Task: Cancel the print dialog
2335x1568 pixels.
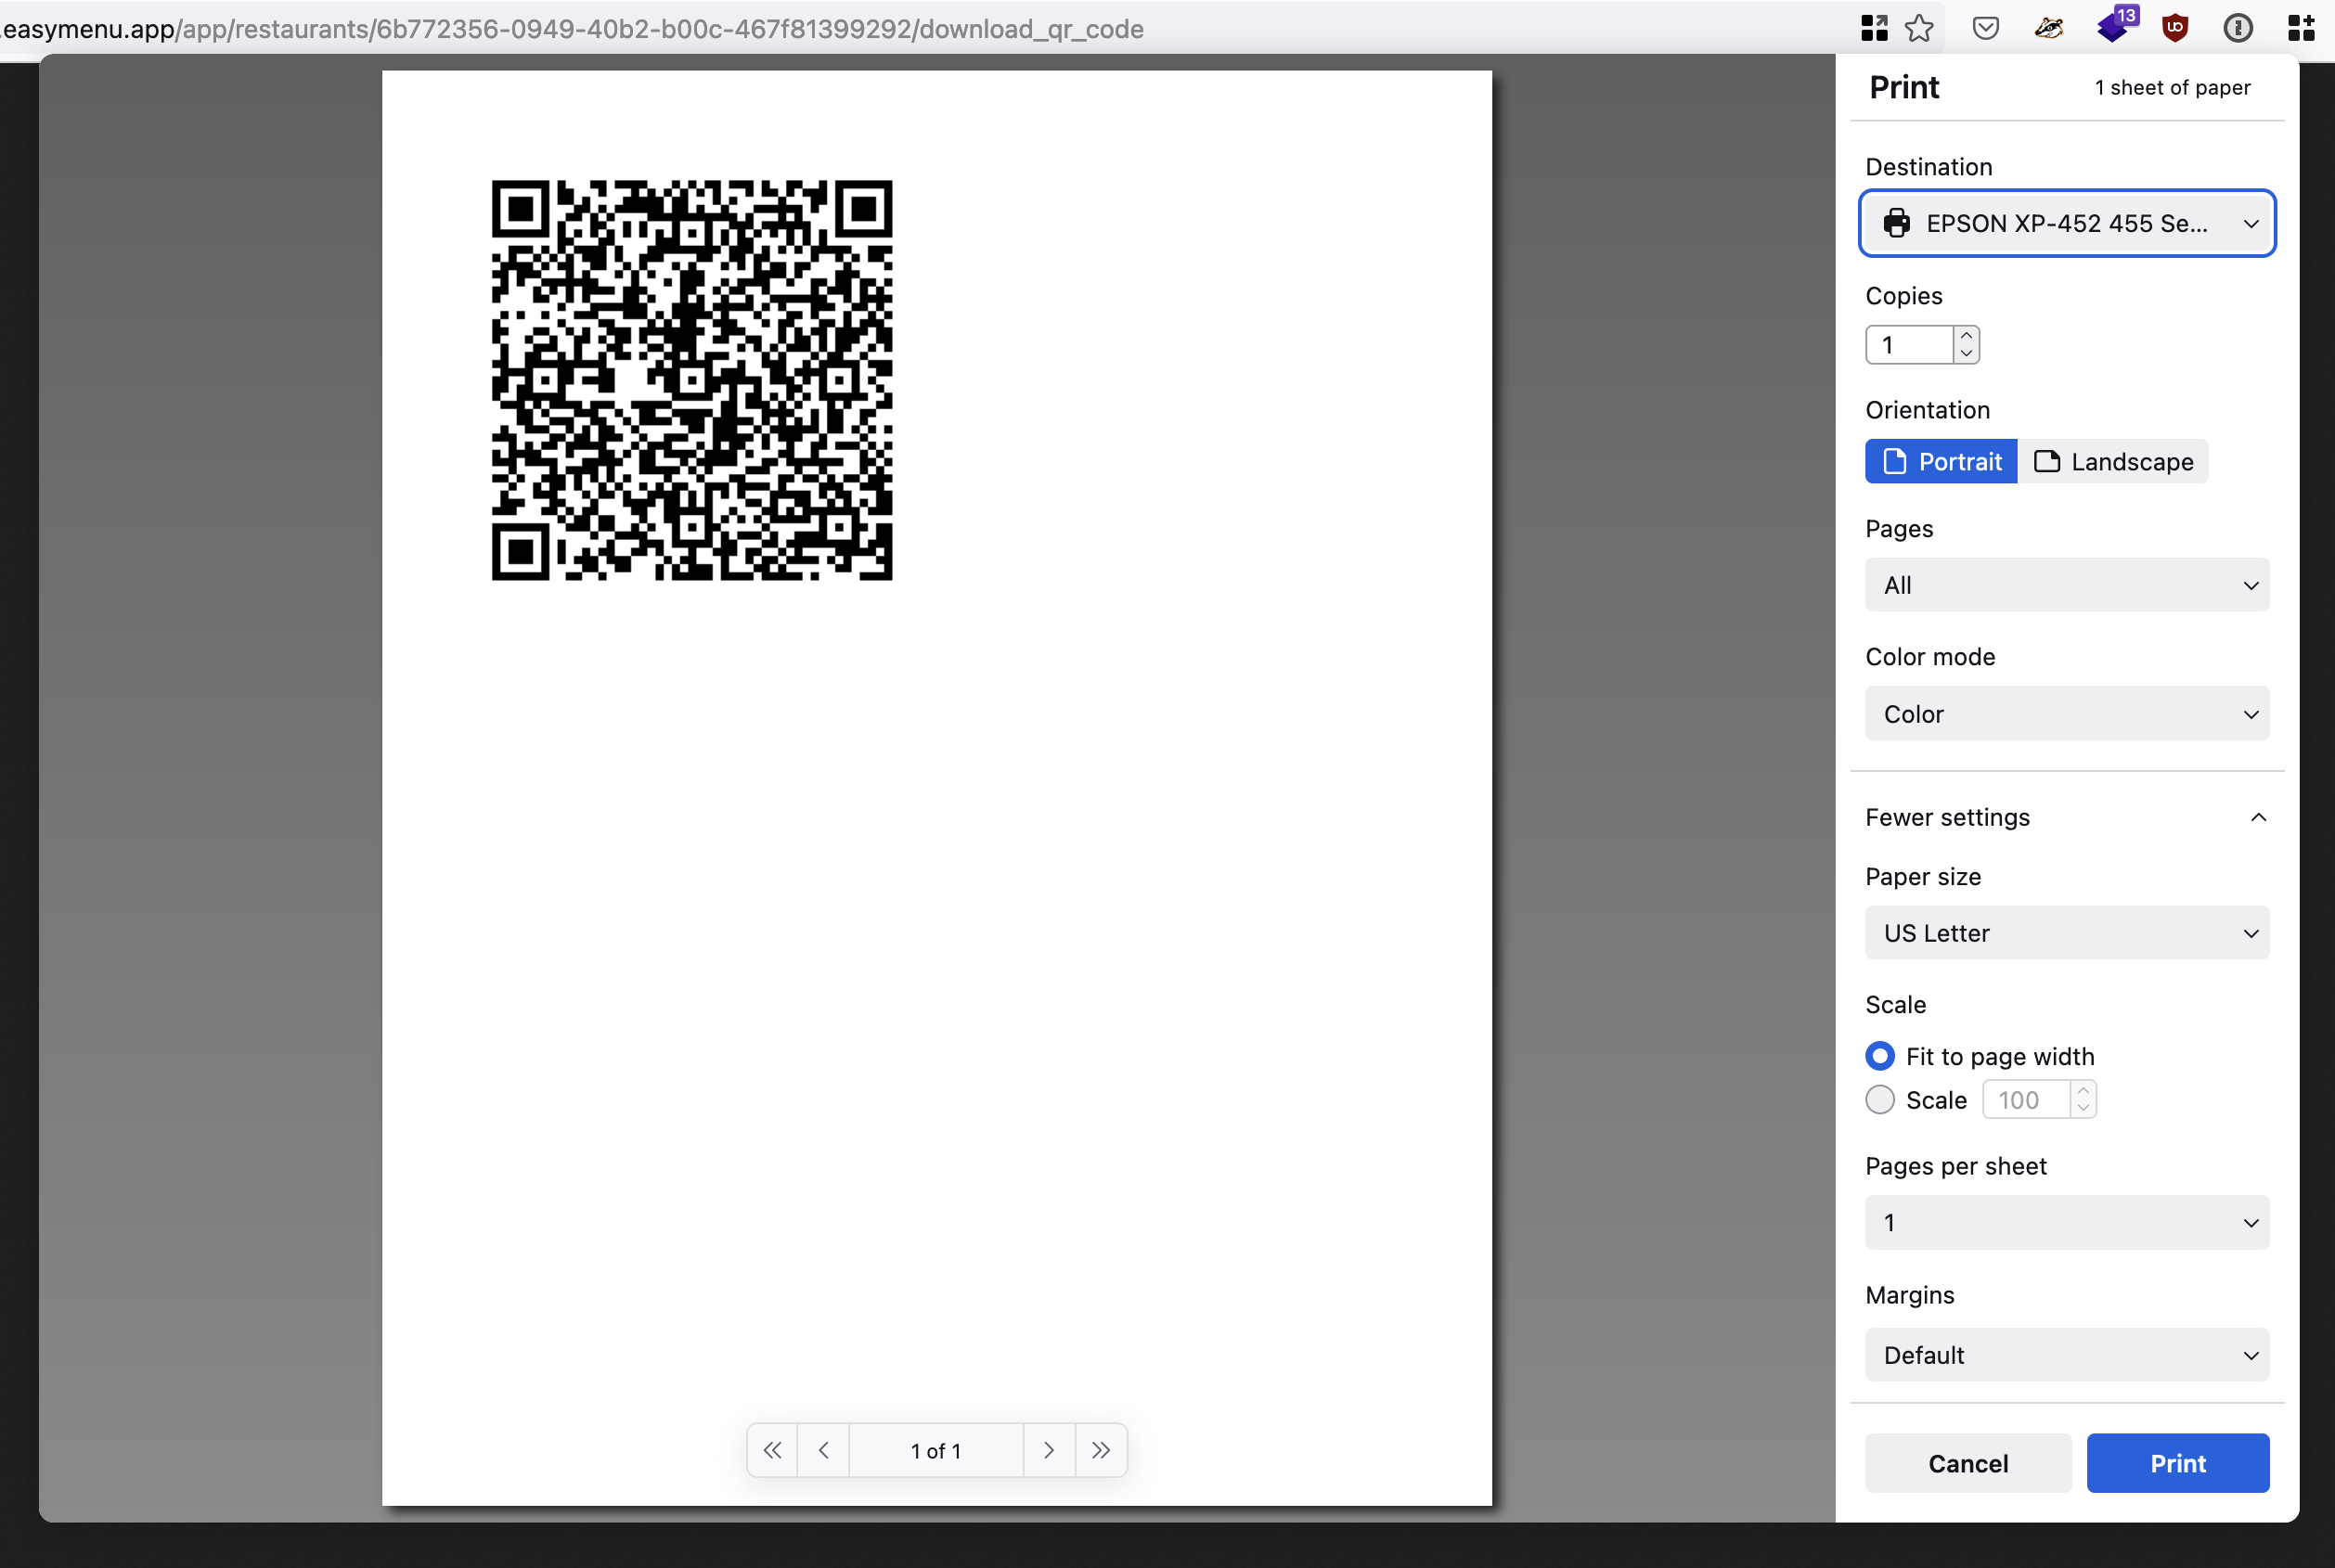Action: [x=1967, y=1463]
